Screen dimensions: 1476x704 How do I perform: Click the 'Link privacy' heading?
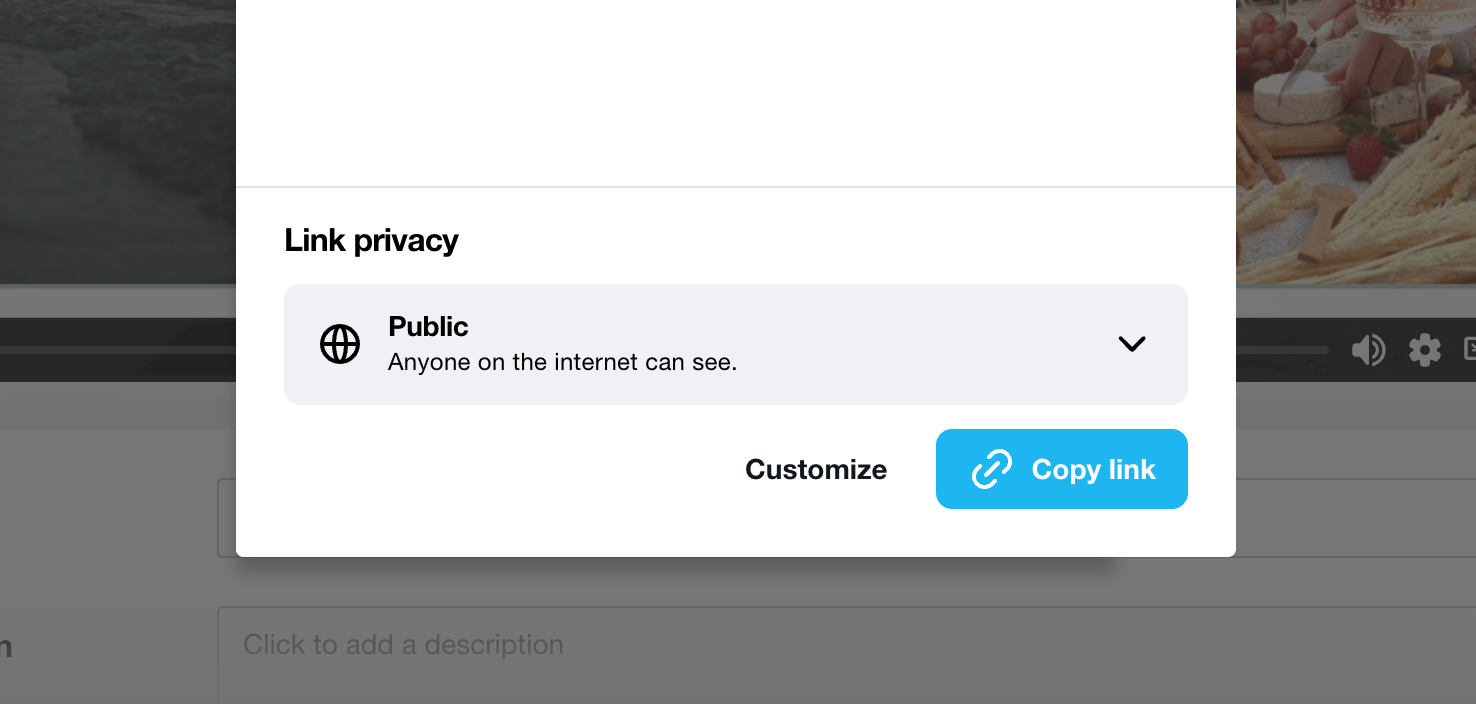tap(371, 241)
